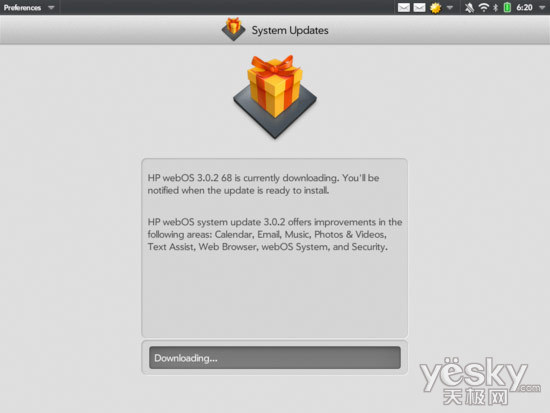Click the webOS 3.0.2 68 downloading message

pyautogui.click(x=263, y=184)
